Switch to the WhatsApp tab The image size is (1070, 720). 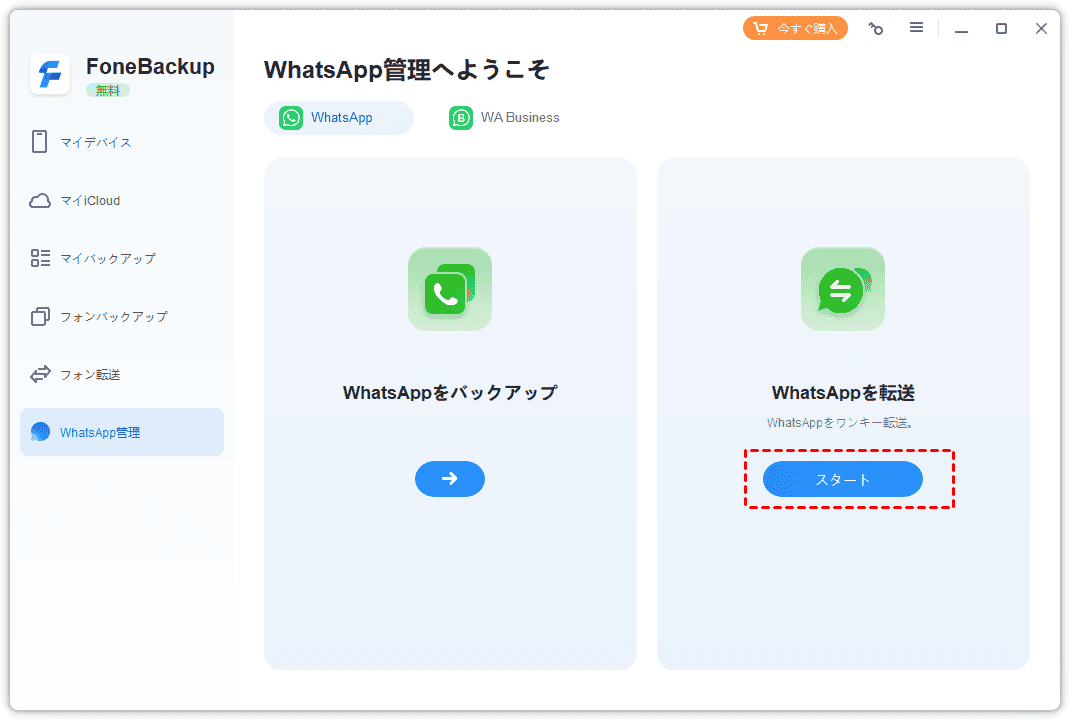[339, 117]
